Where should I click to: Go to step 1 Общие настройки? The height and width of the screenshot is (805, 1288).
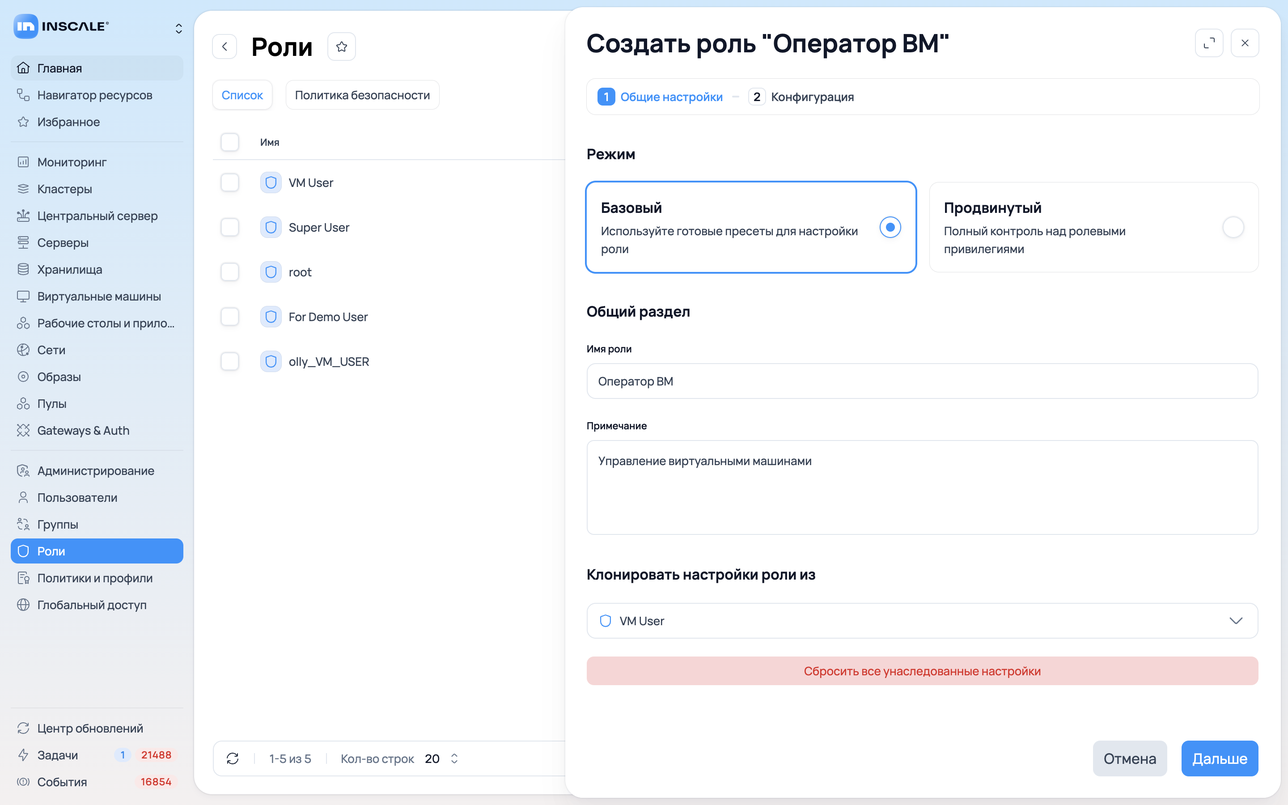point(660,97)
